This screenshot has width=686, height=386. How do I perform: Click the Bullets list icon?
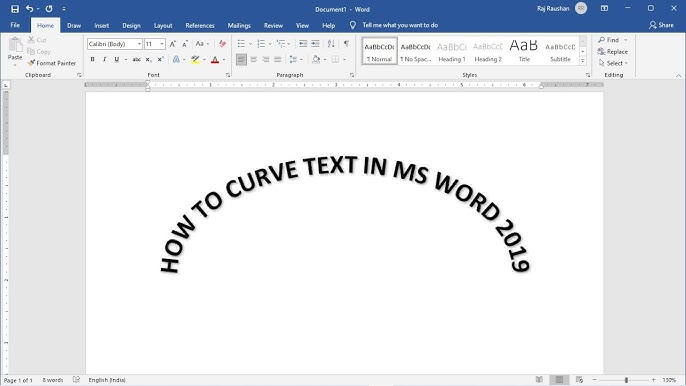pyautogui.click(x=241, y=43)
